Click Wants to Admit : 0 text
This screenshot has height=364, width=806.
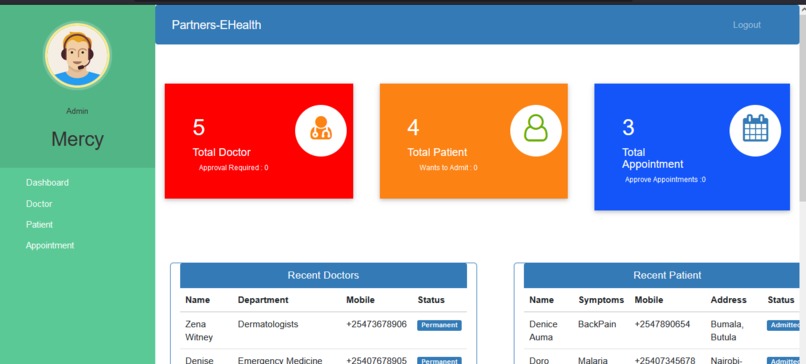pyautogui.click(x=448, y=168)
